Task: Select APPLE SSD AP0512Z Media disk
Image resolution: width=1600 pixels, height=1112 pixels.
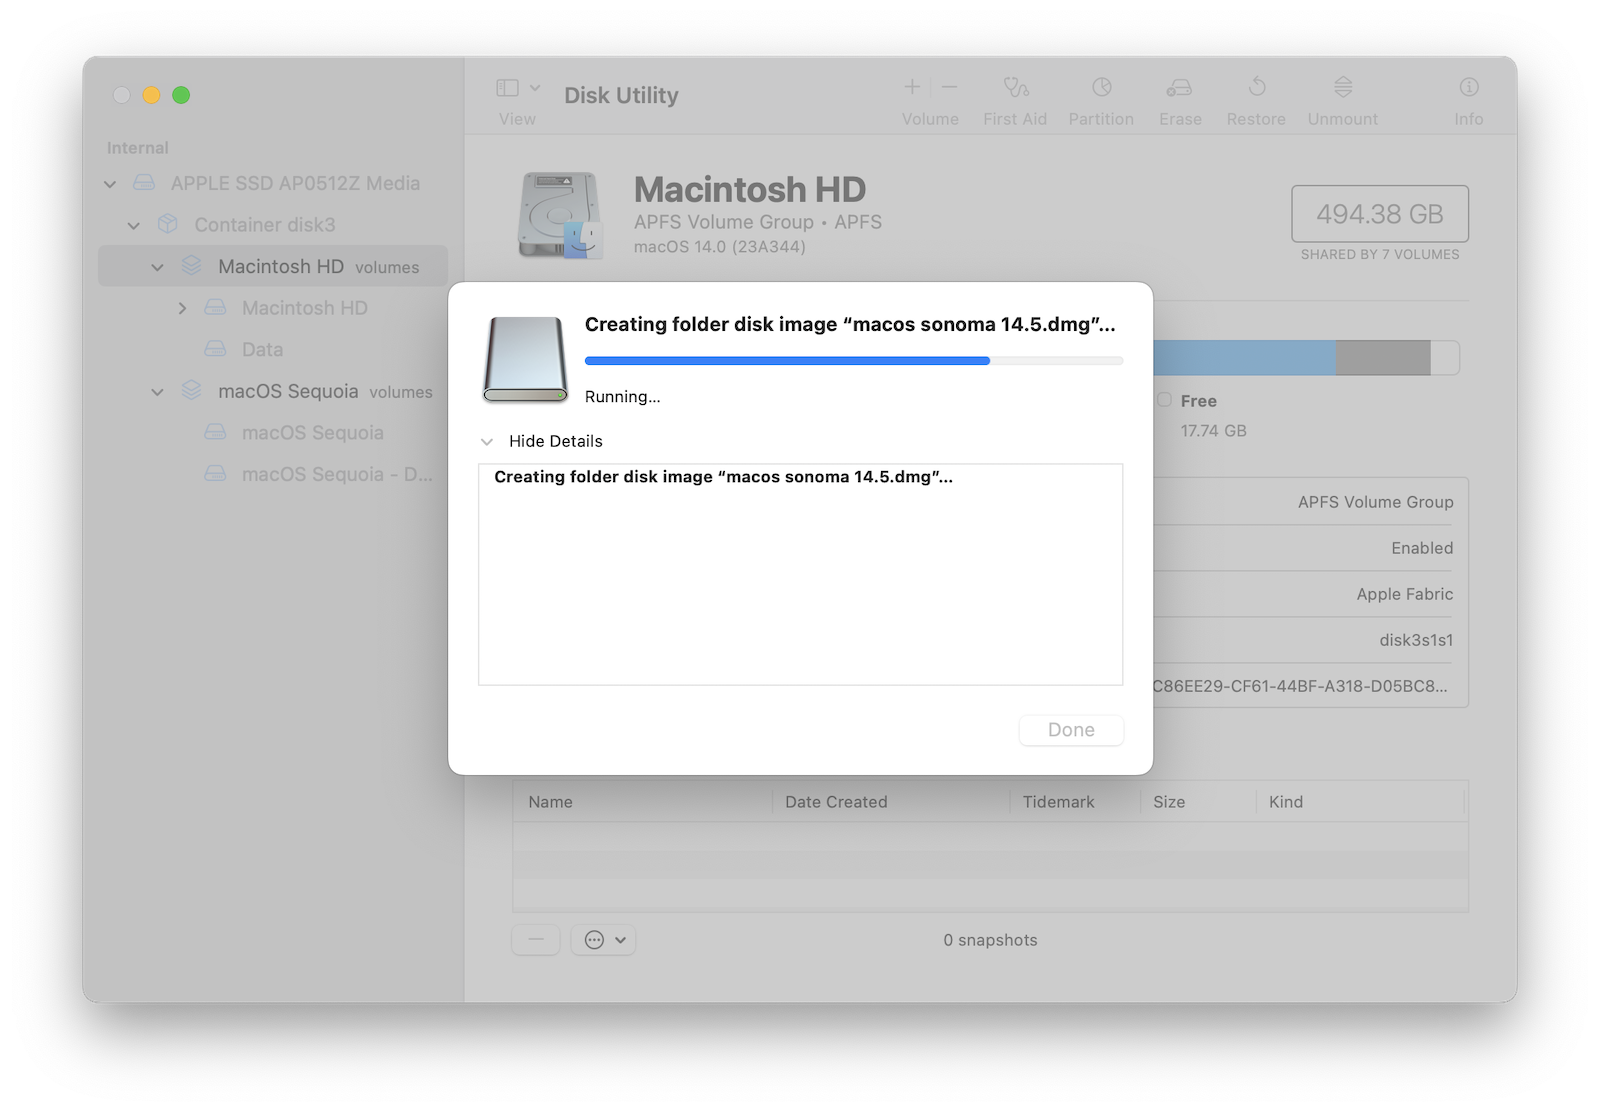Action: click(x=295, y=183)
